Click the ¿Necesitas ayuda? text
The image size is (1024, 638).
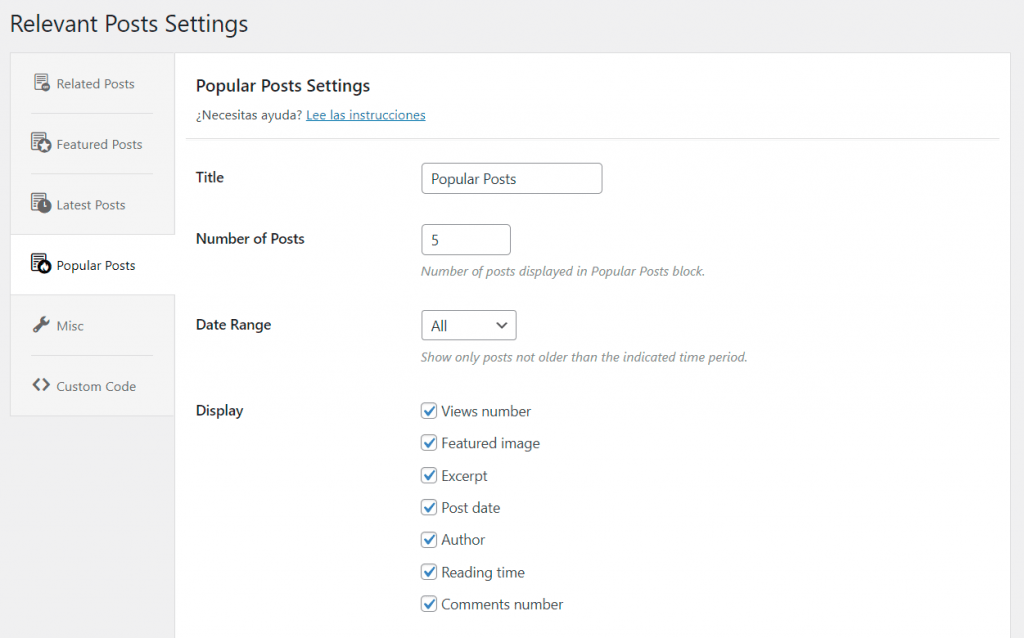point(249,115)
